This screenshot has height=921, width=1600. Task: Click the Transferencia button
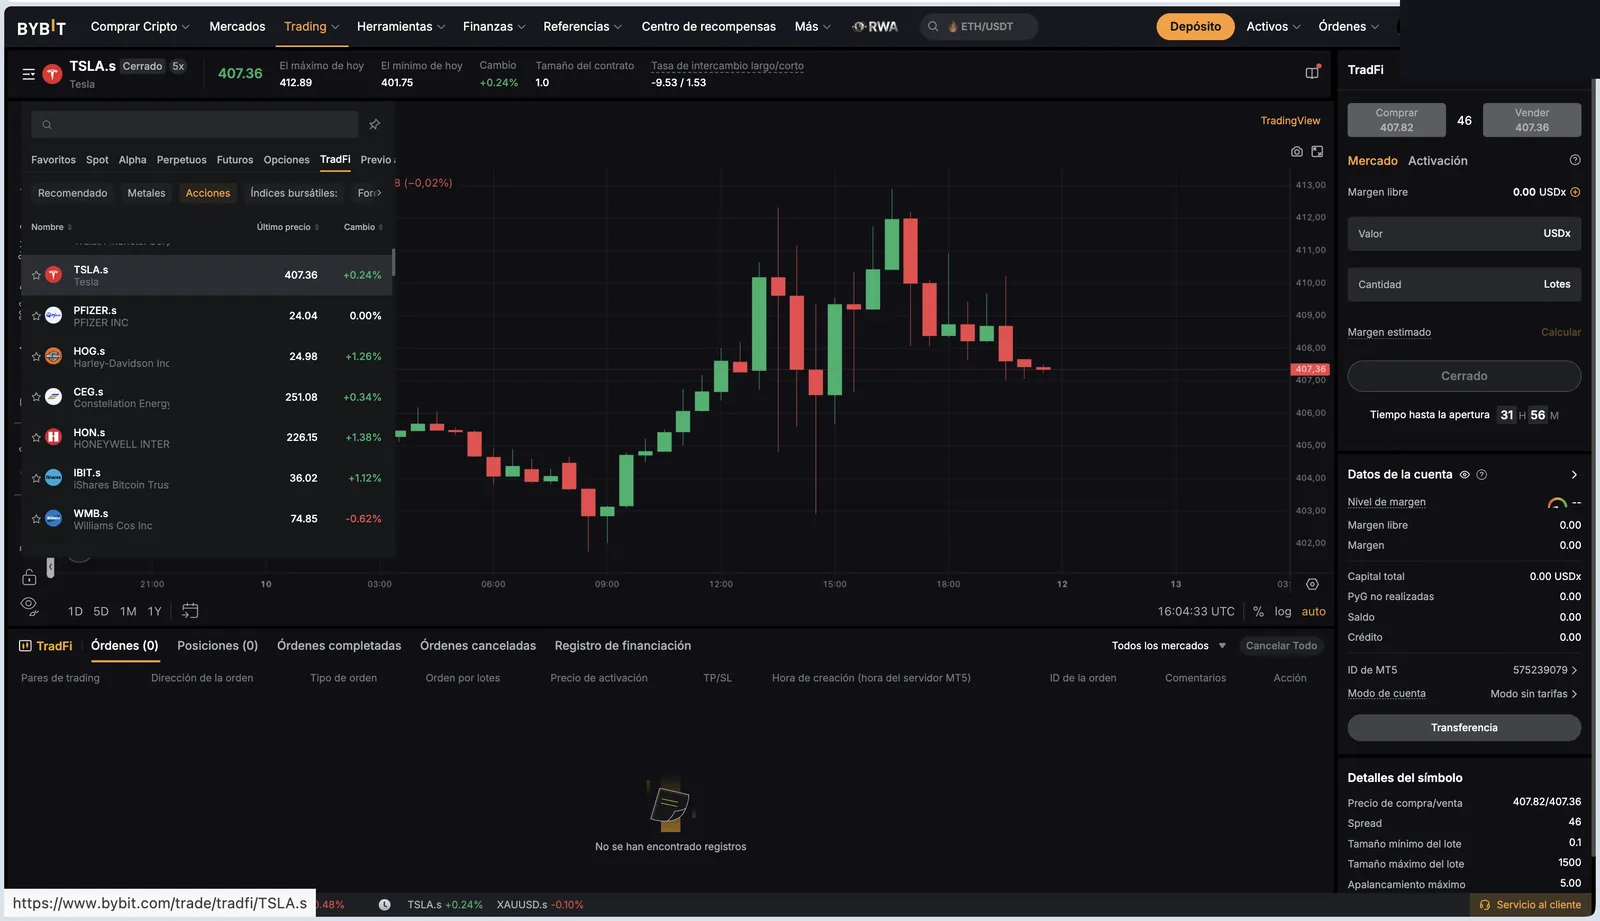tap(1464, 728)
